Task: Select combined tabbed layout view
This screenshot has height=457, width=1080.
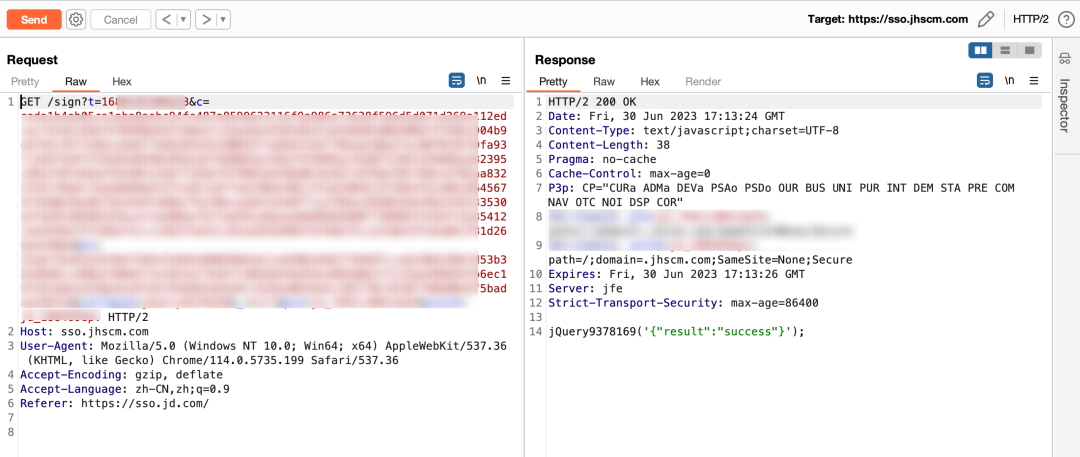Action: 1030,50
